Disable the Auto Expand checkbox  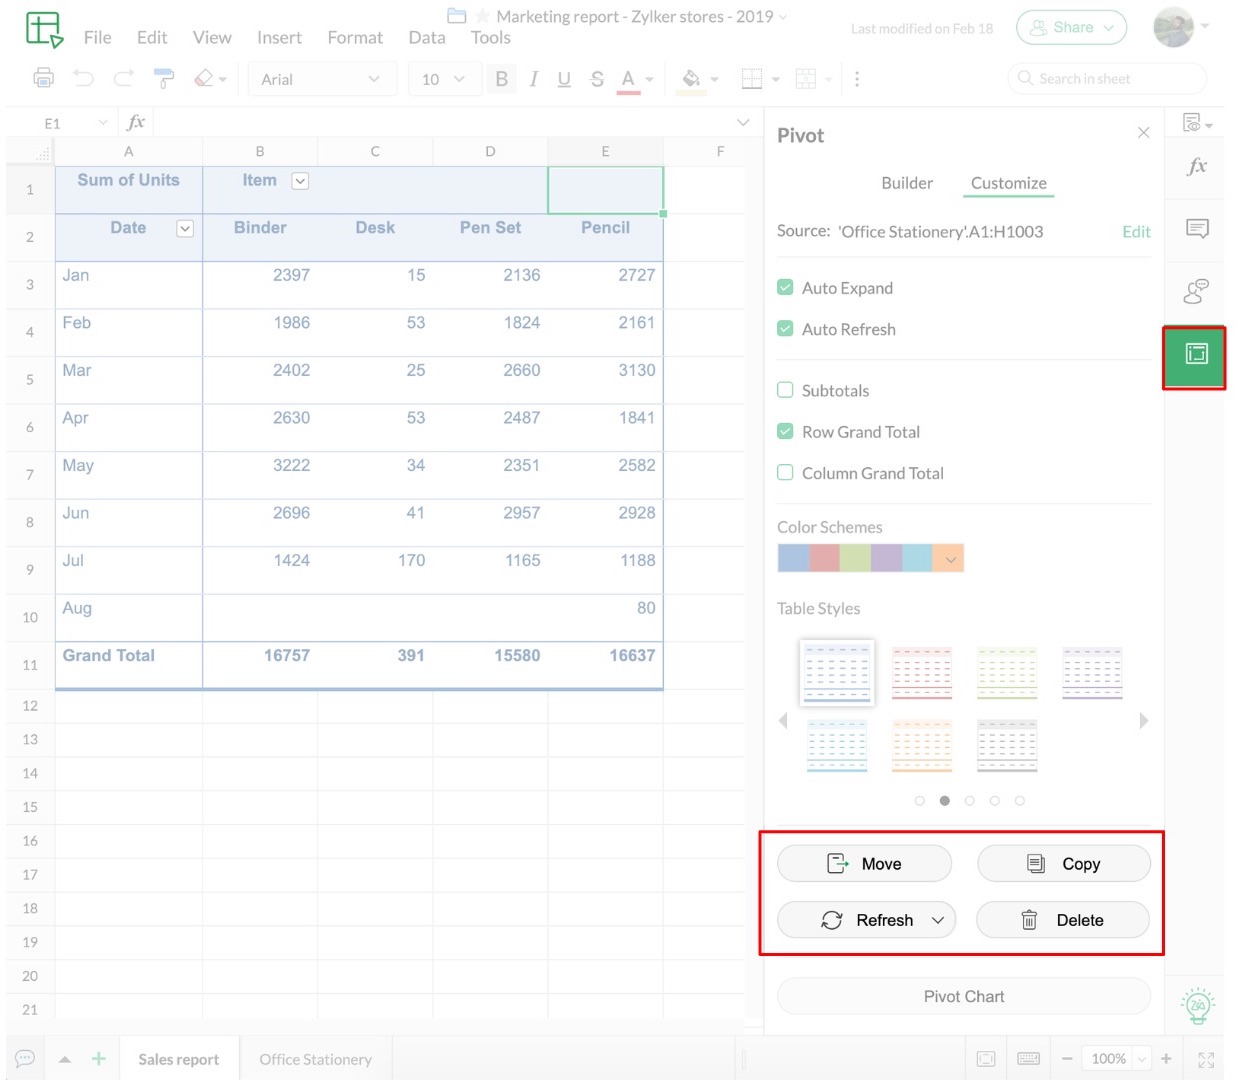(786, 288)
